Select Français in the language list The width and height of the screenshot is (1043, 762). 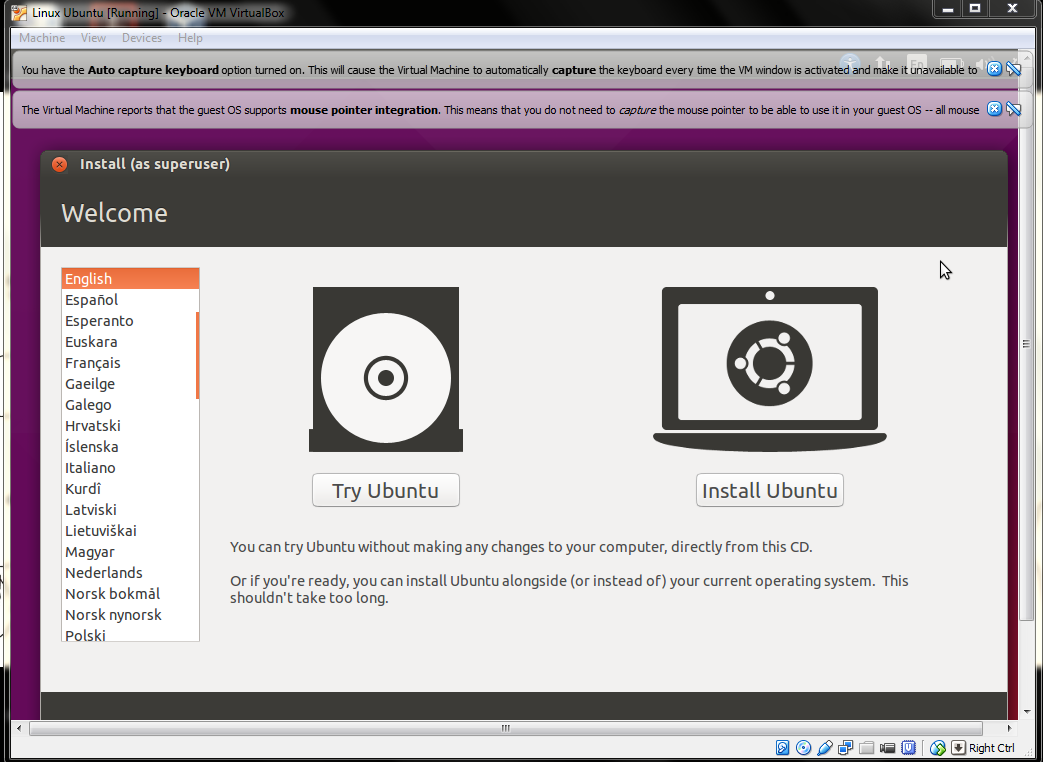pos(130,363)
